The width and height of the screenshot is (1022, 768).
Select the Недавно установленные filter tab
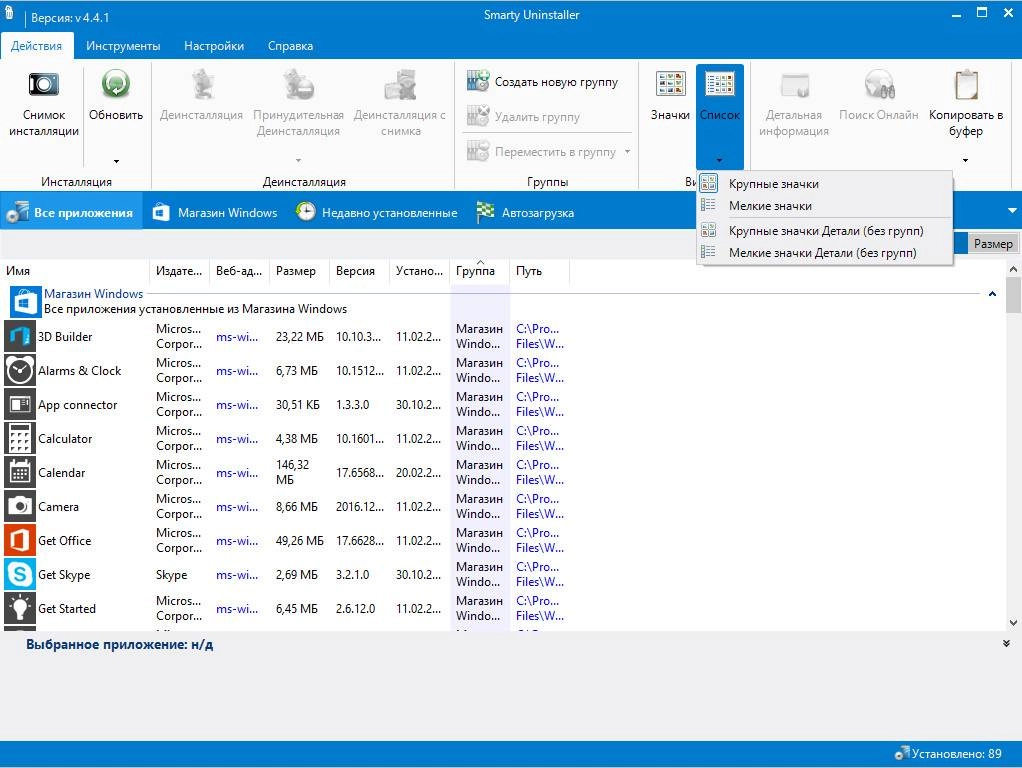click(x=377, y=212)
